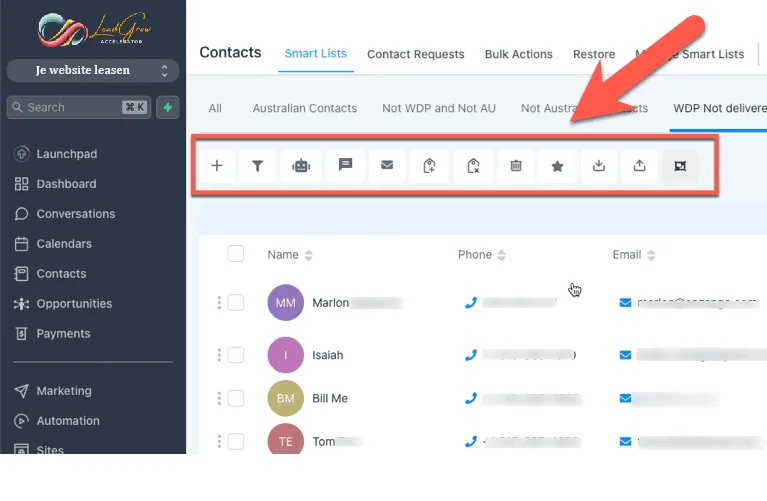
Task: Select the Australian Contacts smart list
Action: 305,108
